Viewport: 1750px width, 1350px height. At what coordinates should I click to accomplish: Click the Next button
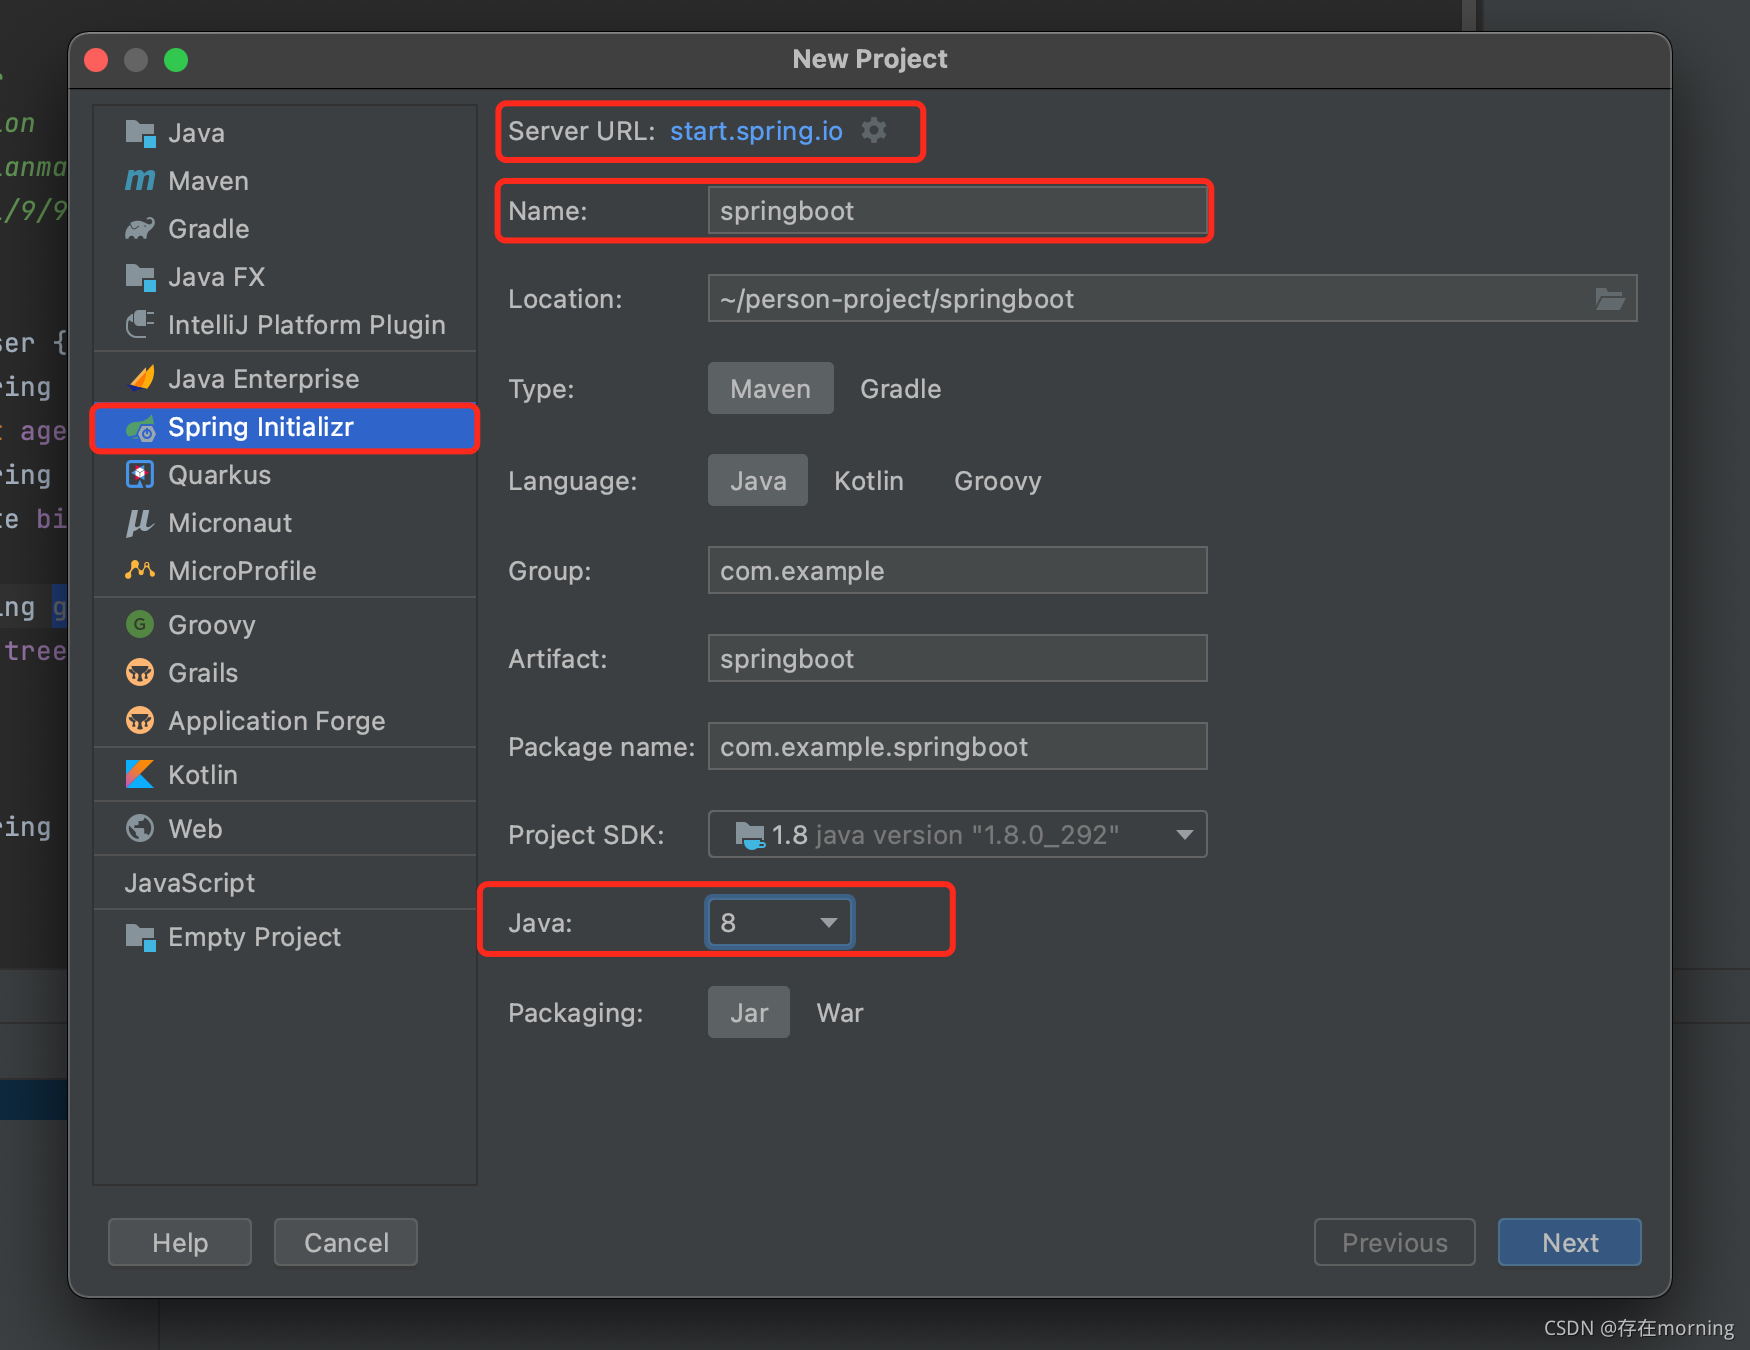tap(1569, 1242)
